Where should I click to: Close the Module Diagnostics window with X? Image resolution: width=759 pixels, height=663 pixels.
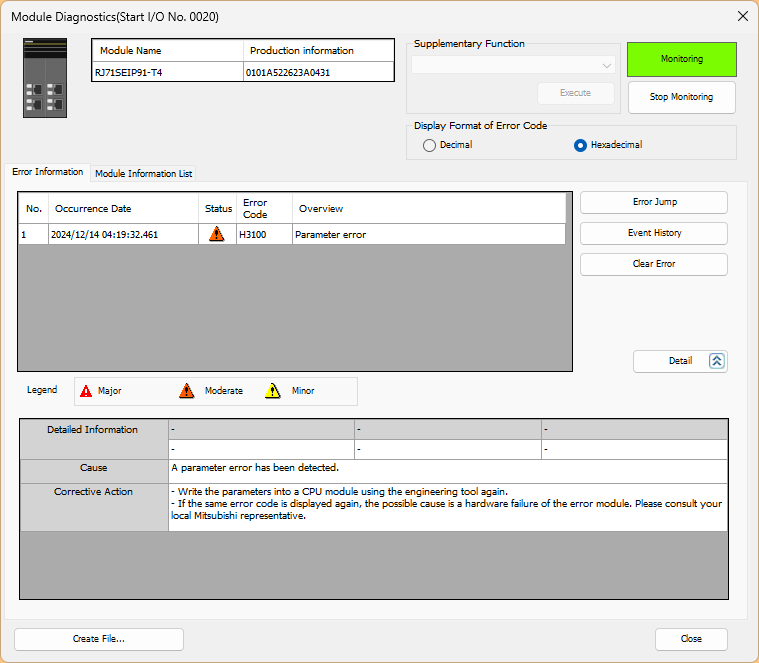point(742,16)
